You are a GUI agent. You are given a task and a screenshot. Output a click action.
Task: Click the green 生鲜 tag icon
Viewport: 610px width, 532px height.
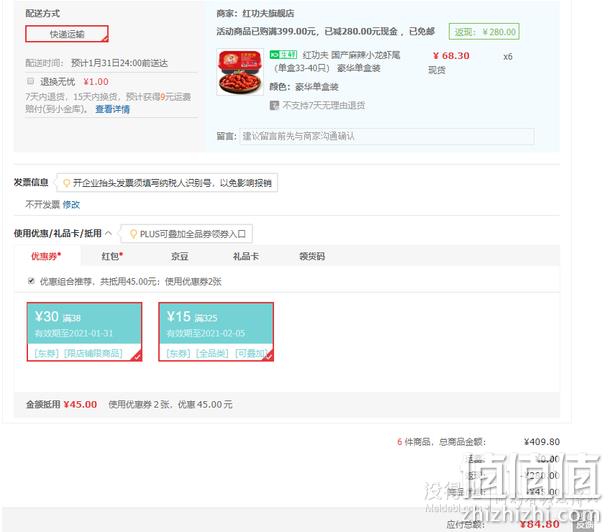[283, 54]
